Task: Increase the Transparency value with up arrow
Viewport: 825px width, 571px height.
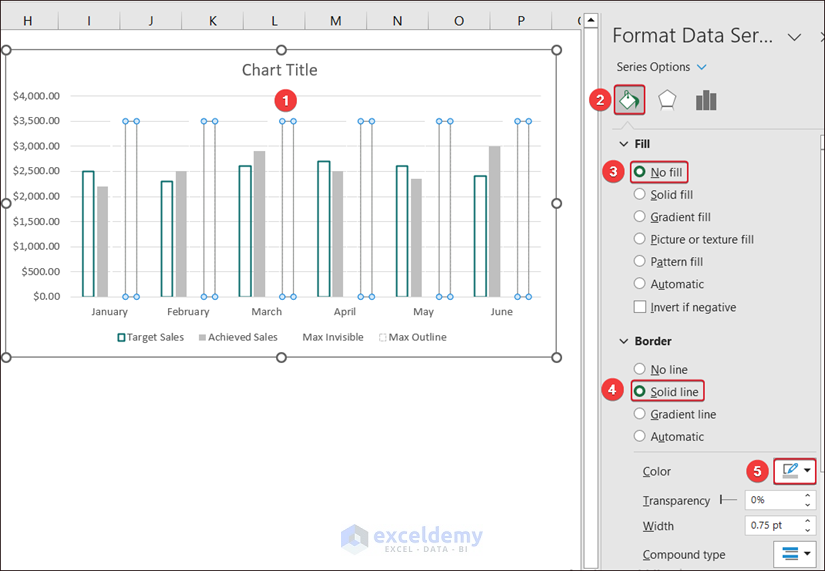Action: 808,495
